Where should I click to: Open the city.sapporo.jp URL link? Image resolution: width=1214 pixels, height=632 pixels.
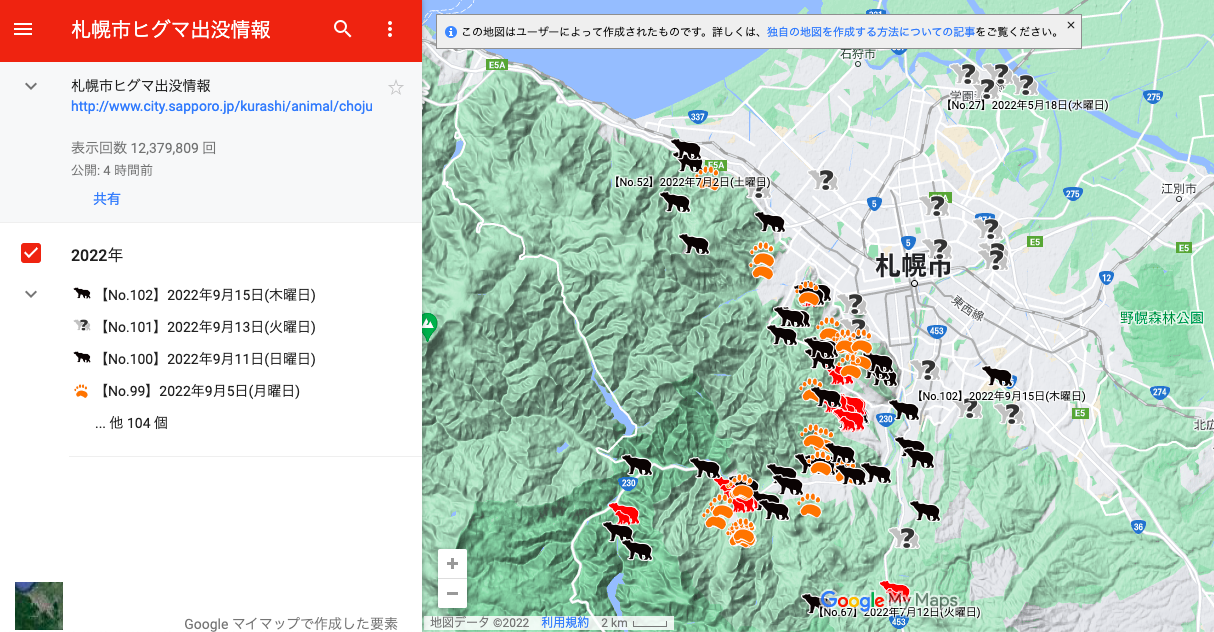tap(222, 106)
